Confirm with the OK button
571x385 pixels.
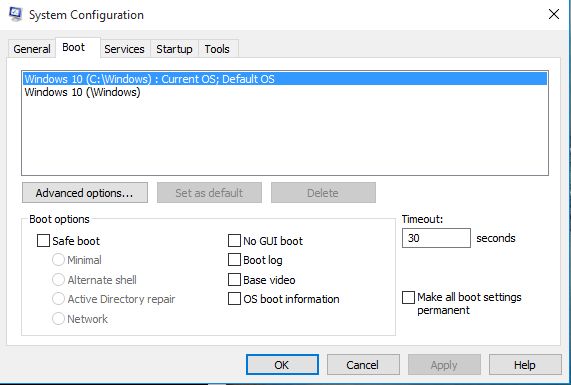pos(282,365)
